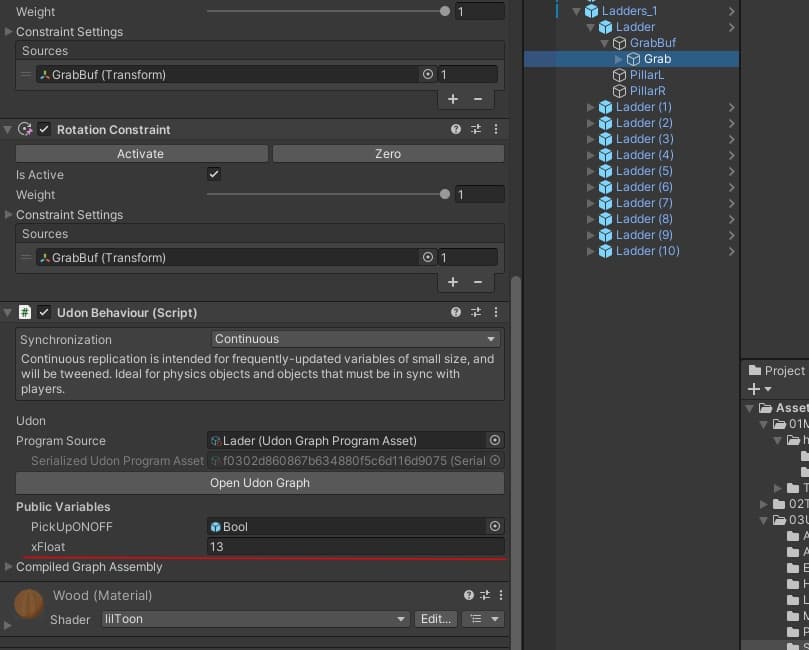Disable the Udon Behaviour script checkbox
Viewport: 809px width, 650px height.
44,313
